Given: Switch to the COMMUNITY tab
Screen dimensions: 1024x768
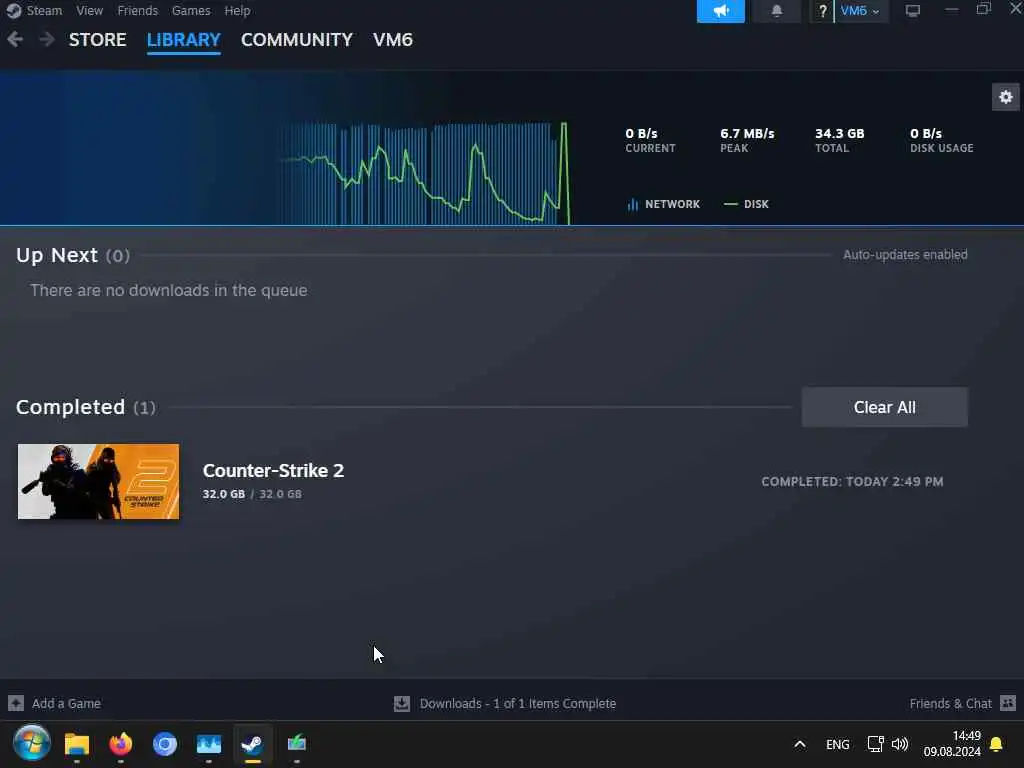Looking at the screenshot, I should pos(296,40).
